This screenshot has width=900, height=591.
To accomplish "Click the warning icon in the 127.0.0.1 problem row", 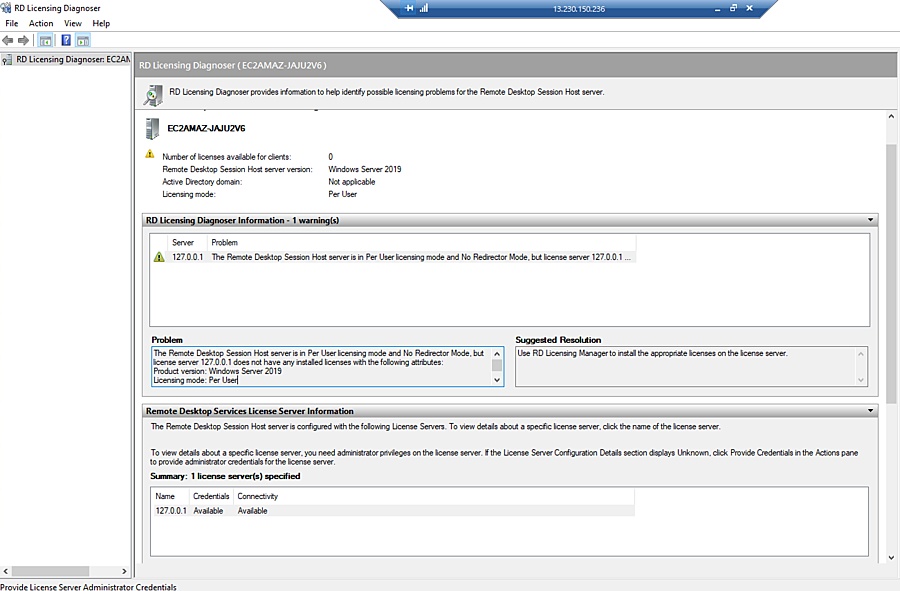I will (x=159, y=257).
